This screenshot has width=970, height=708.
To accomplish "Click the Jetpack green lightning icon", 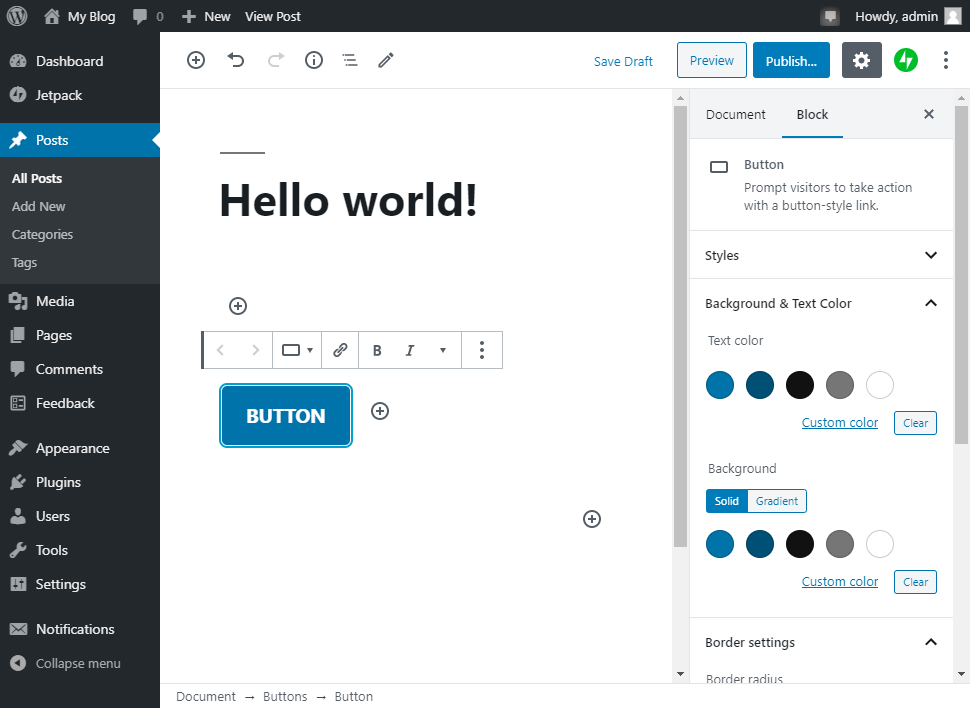I will (905, 60).
